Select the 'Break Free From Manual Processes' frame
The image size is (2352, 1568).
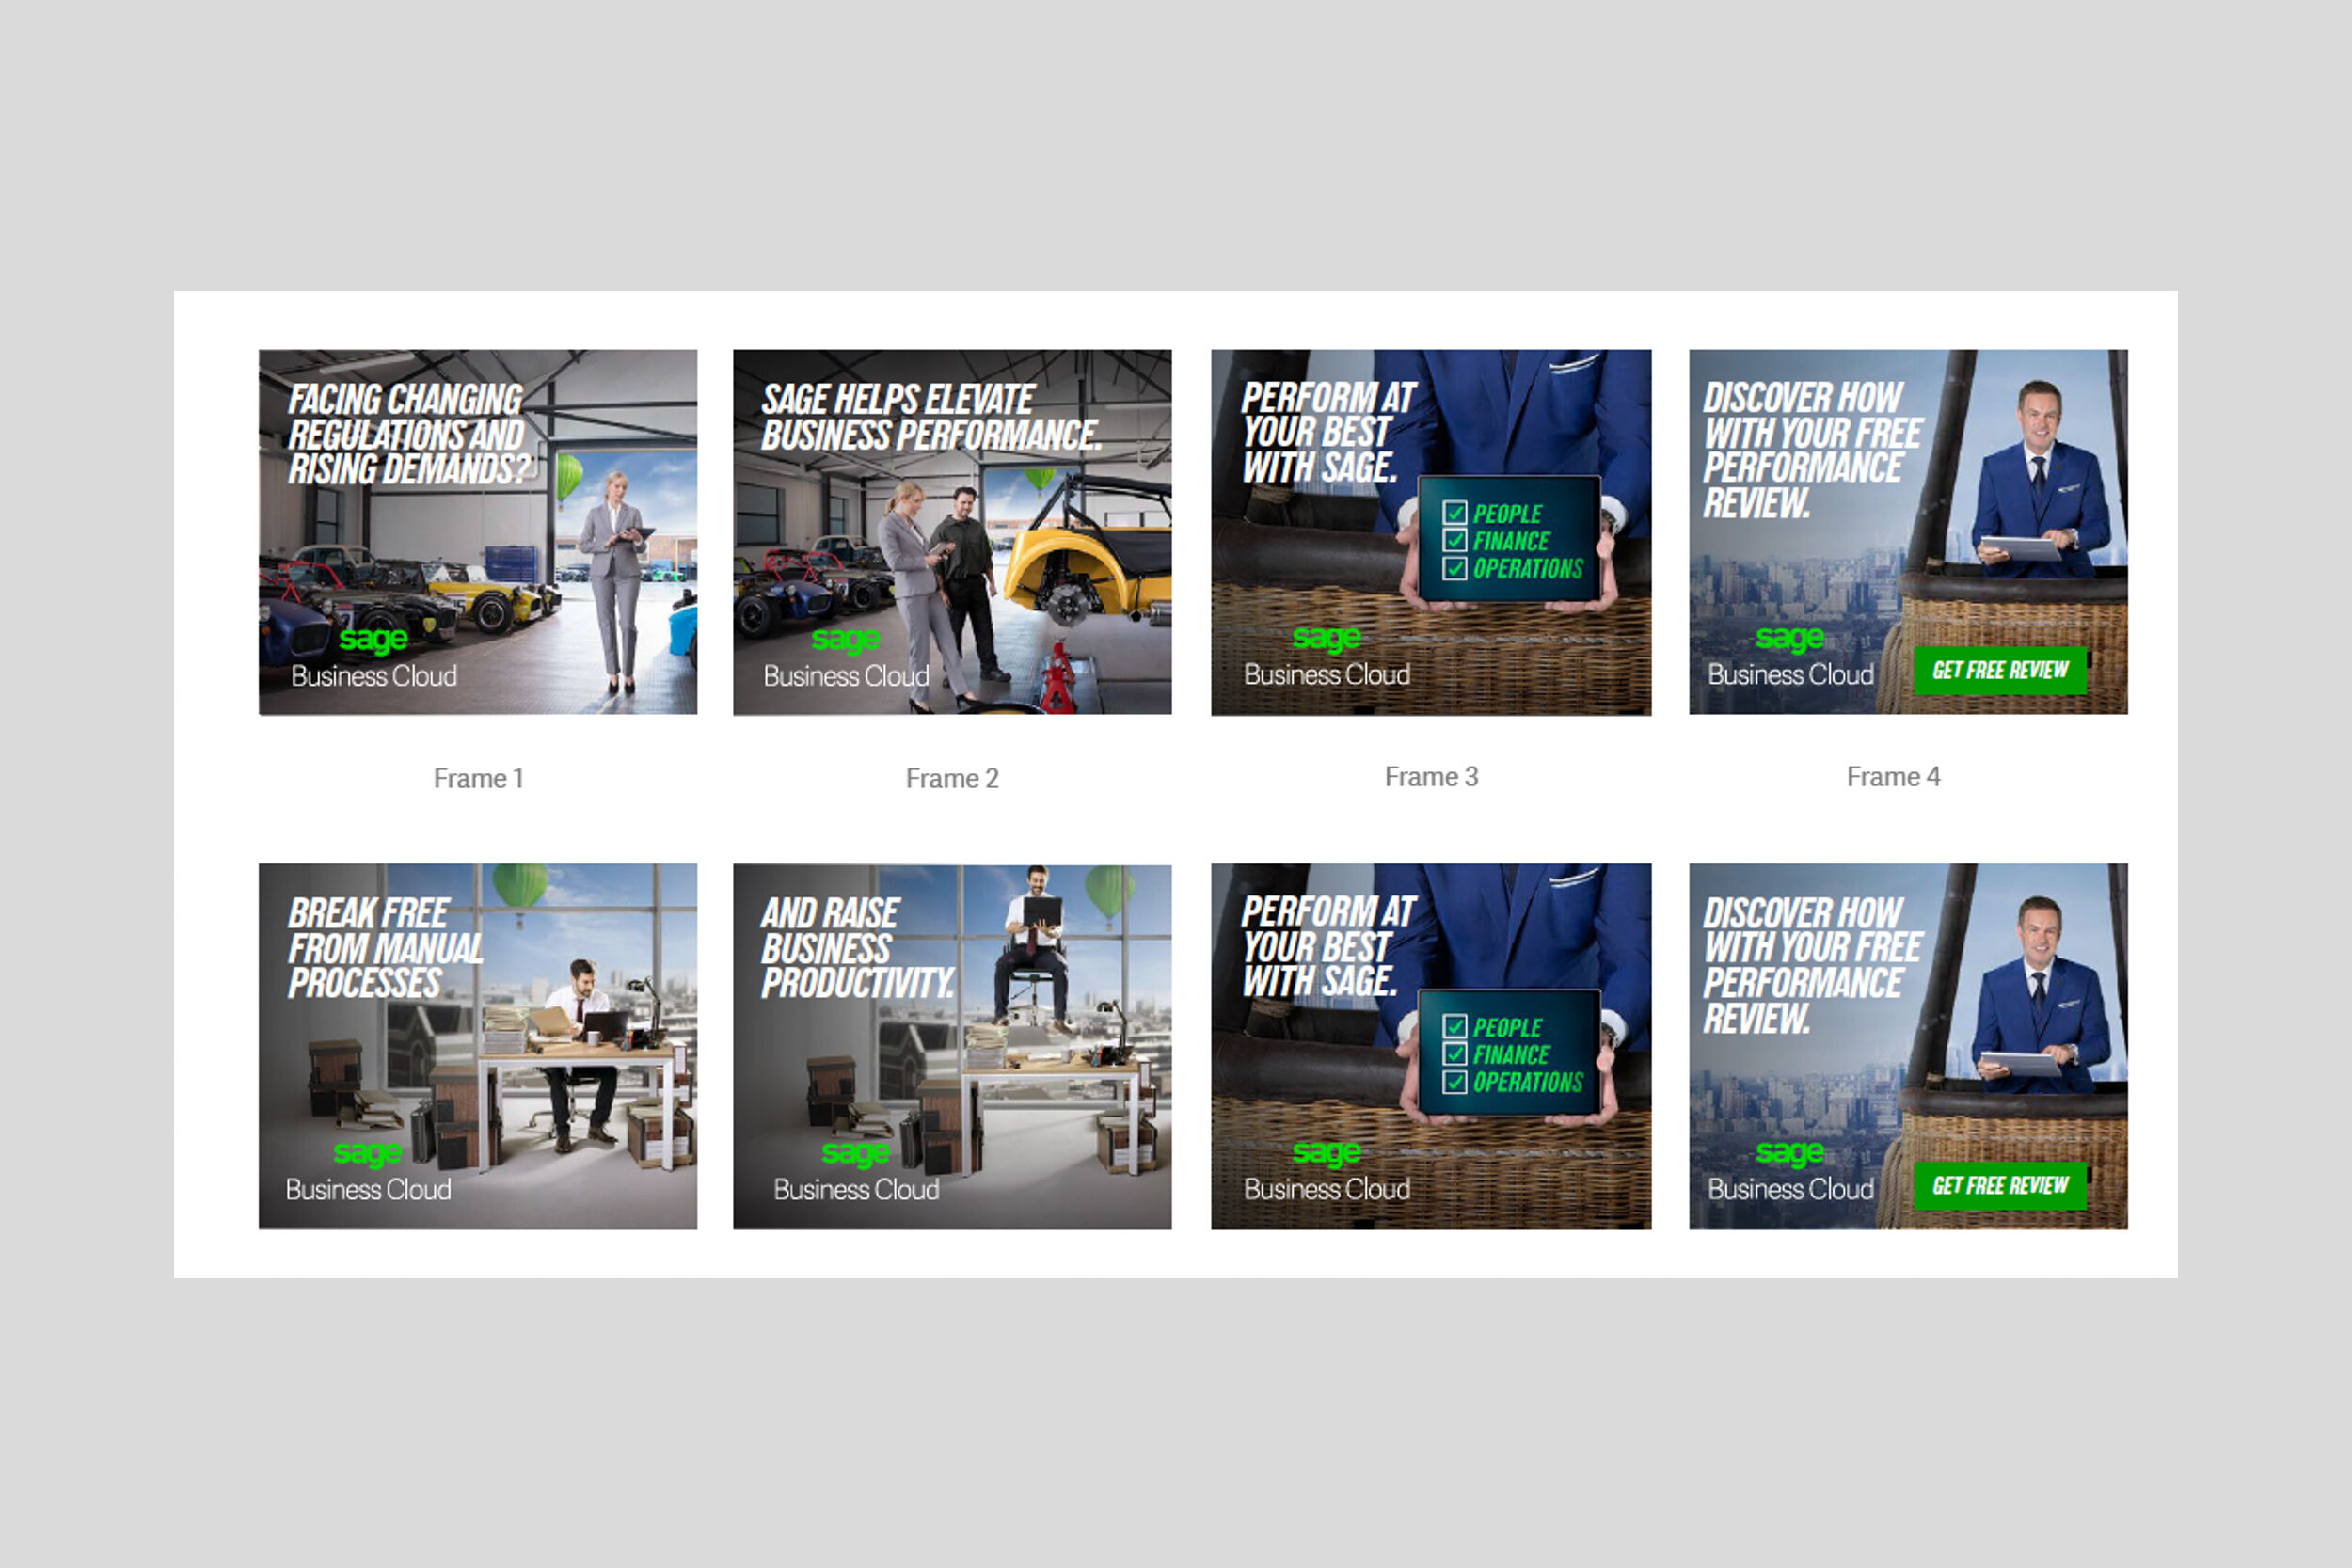[x=478, y=1046]
